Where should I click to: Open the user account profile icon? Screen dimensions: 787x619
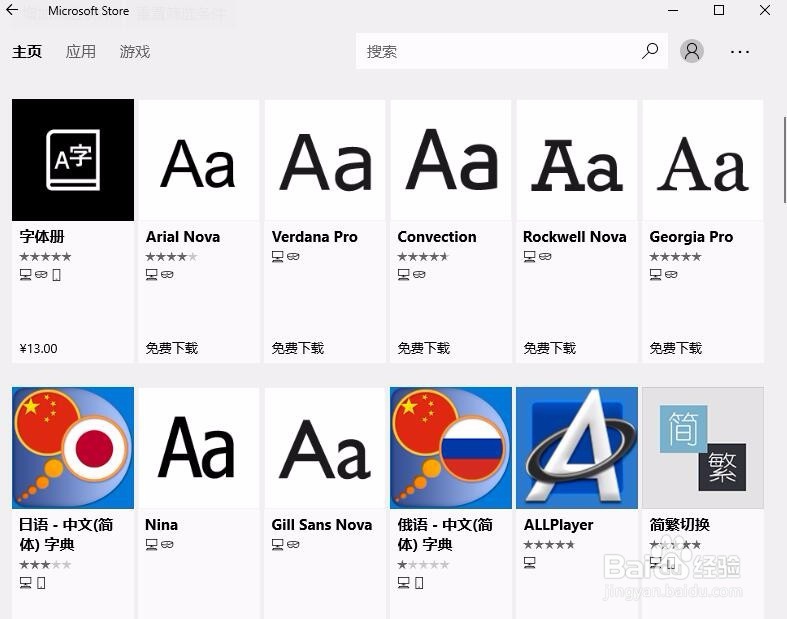[692, 51]
